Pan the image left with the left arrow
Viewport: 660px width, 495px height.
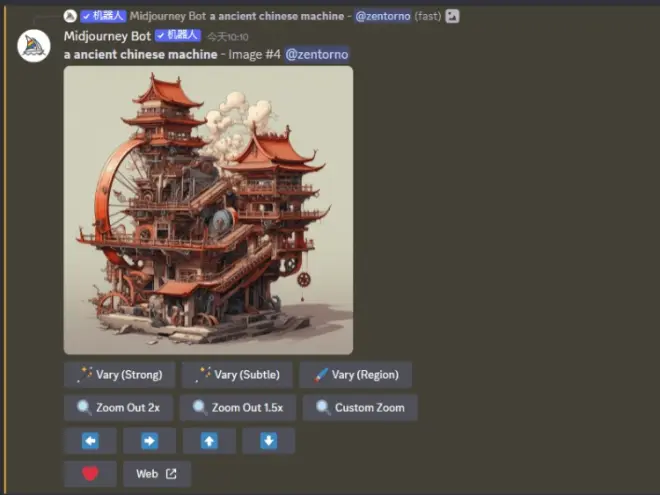click(x=90, y=441)
